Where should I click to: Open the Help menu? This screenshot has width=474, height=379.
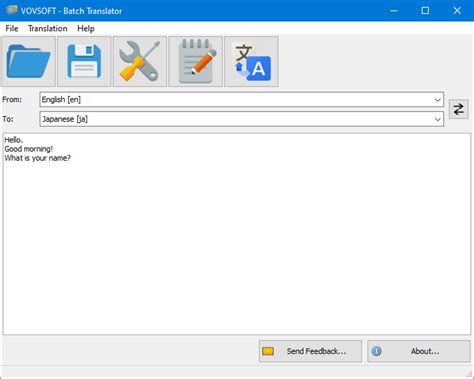[86, 28]
